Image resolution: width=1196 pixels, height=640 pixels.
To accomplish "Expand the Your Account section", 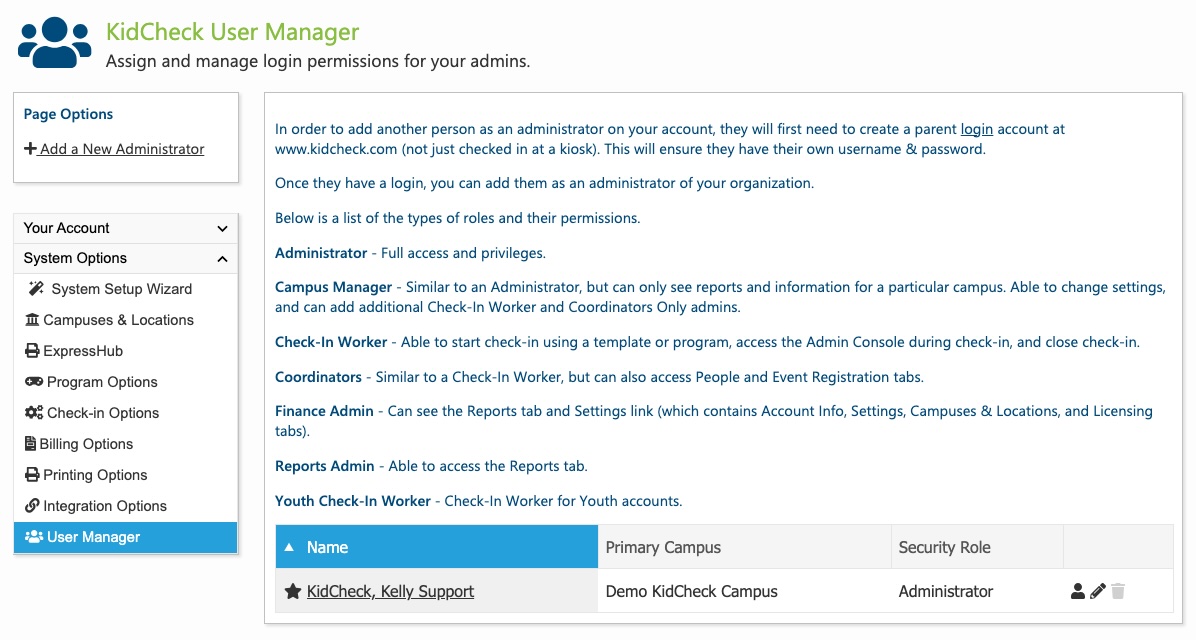I will pyautogui.click(x=126, y=228).
